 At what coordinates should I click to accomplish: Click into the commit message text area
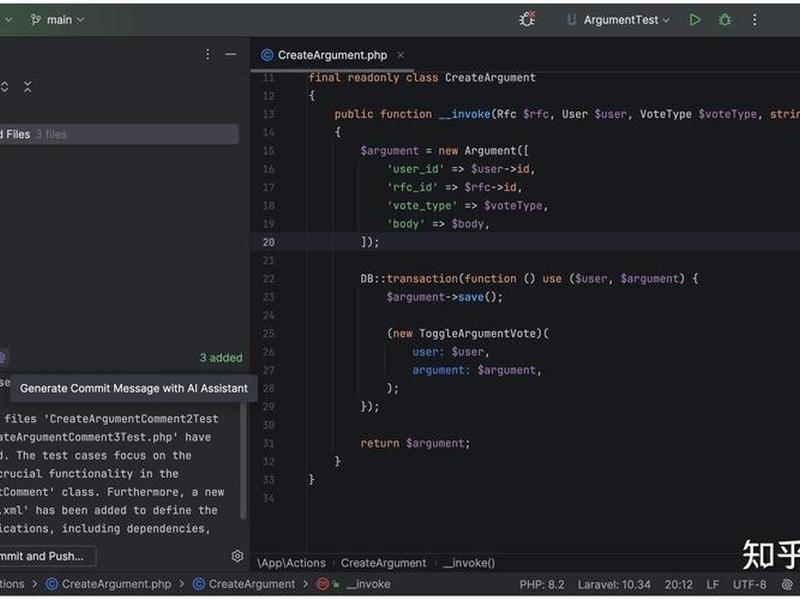117,473
